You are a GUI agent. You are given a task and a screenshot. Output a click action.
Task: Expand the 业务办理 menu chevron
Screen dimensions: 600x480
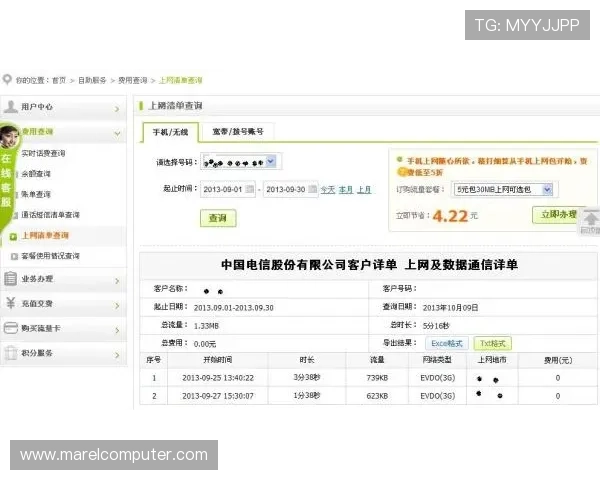point(117,281)
